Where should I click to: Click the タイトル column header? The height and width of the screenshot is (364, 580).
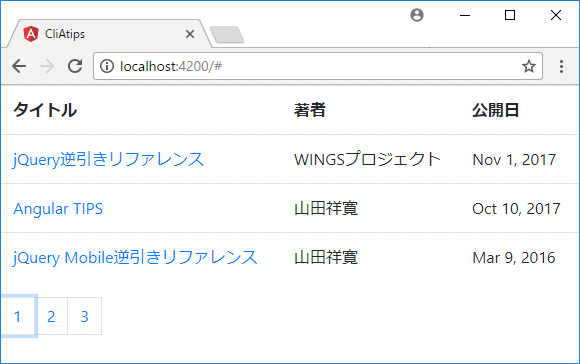point(45,110)
